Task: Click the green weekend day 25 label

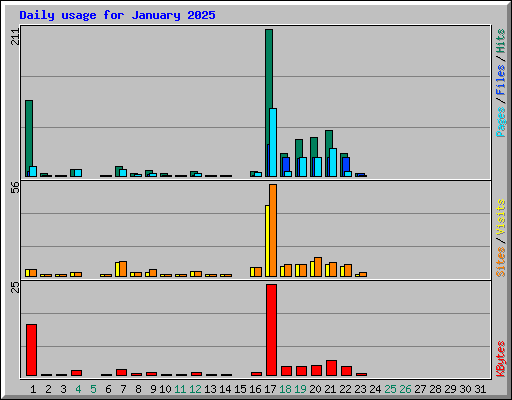Action: (x=390, y=389)
